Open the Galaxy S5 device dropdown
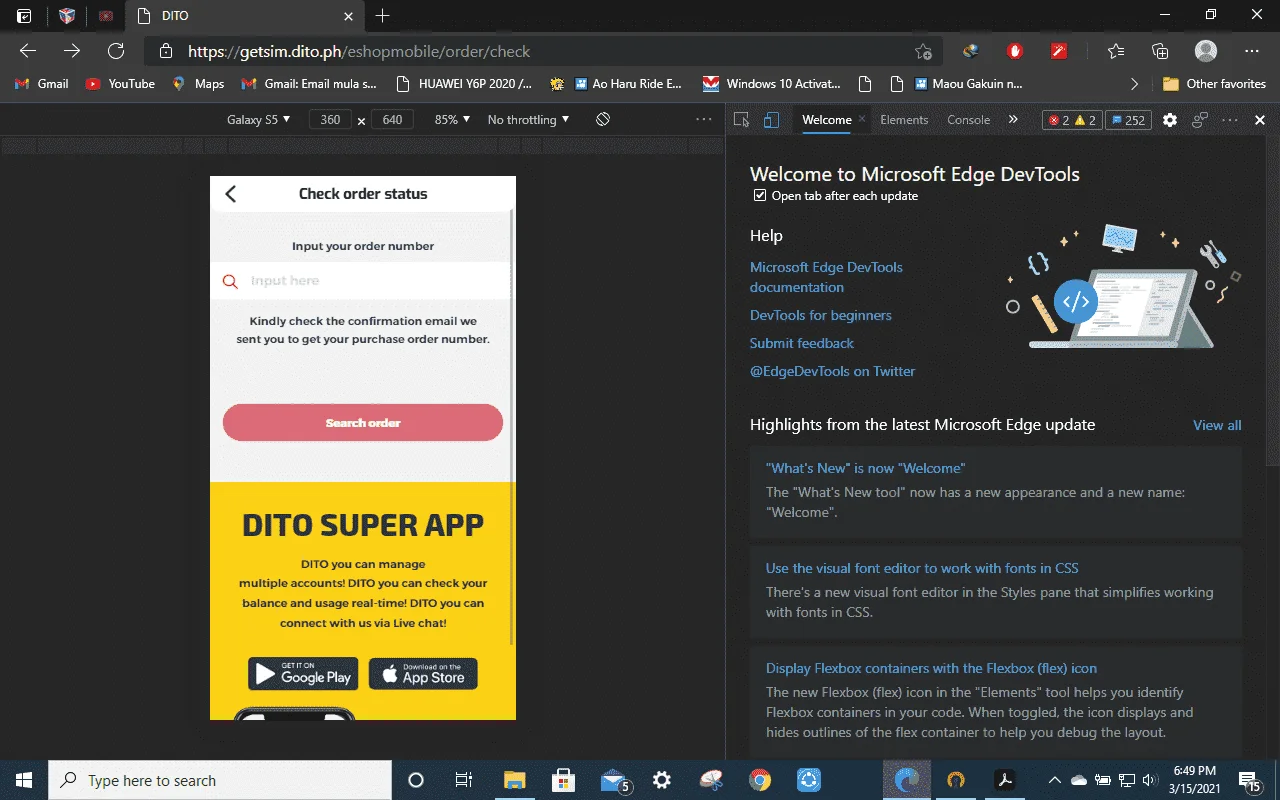This screenshot has height=800, width=1280. point(258,120)
